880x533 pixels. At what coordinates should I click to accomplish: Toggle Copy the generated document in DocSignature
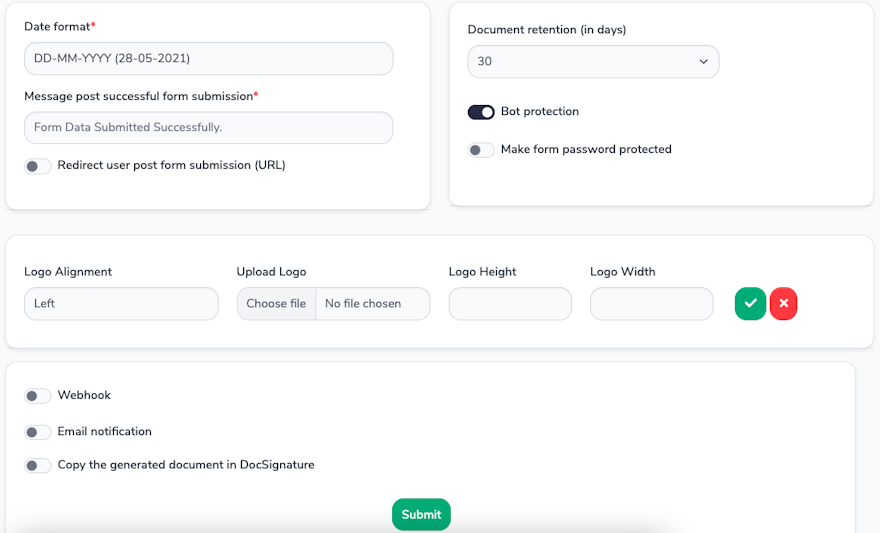click(38, 466)
